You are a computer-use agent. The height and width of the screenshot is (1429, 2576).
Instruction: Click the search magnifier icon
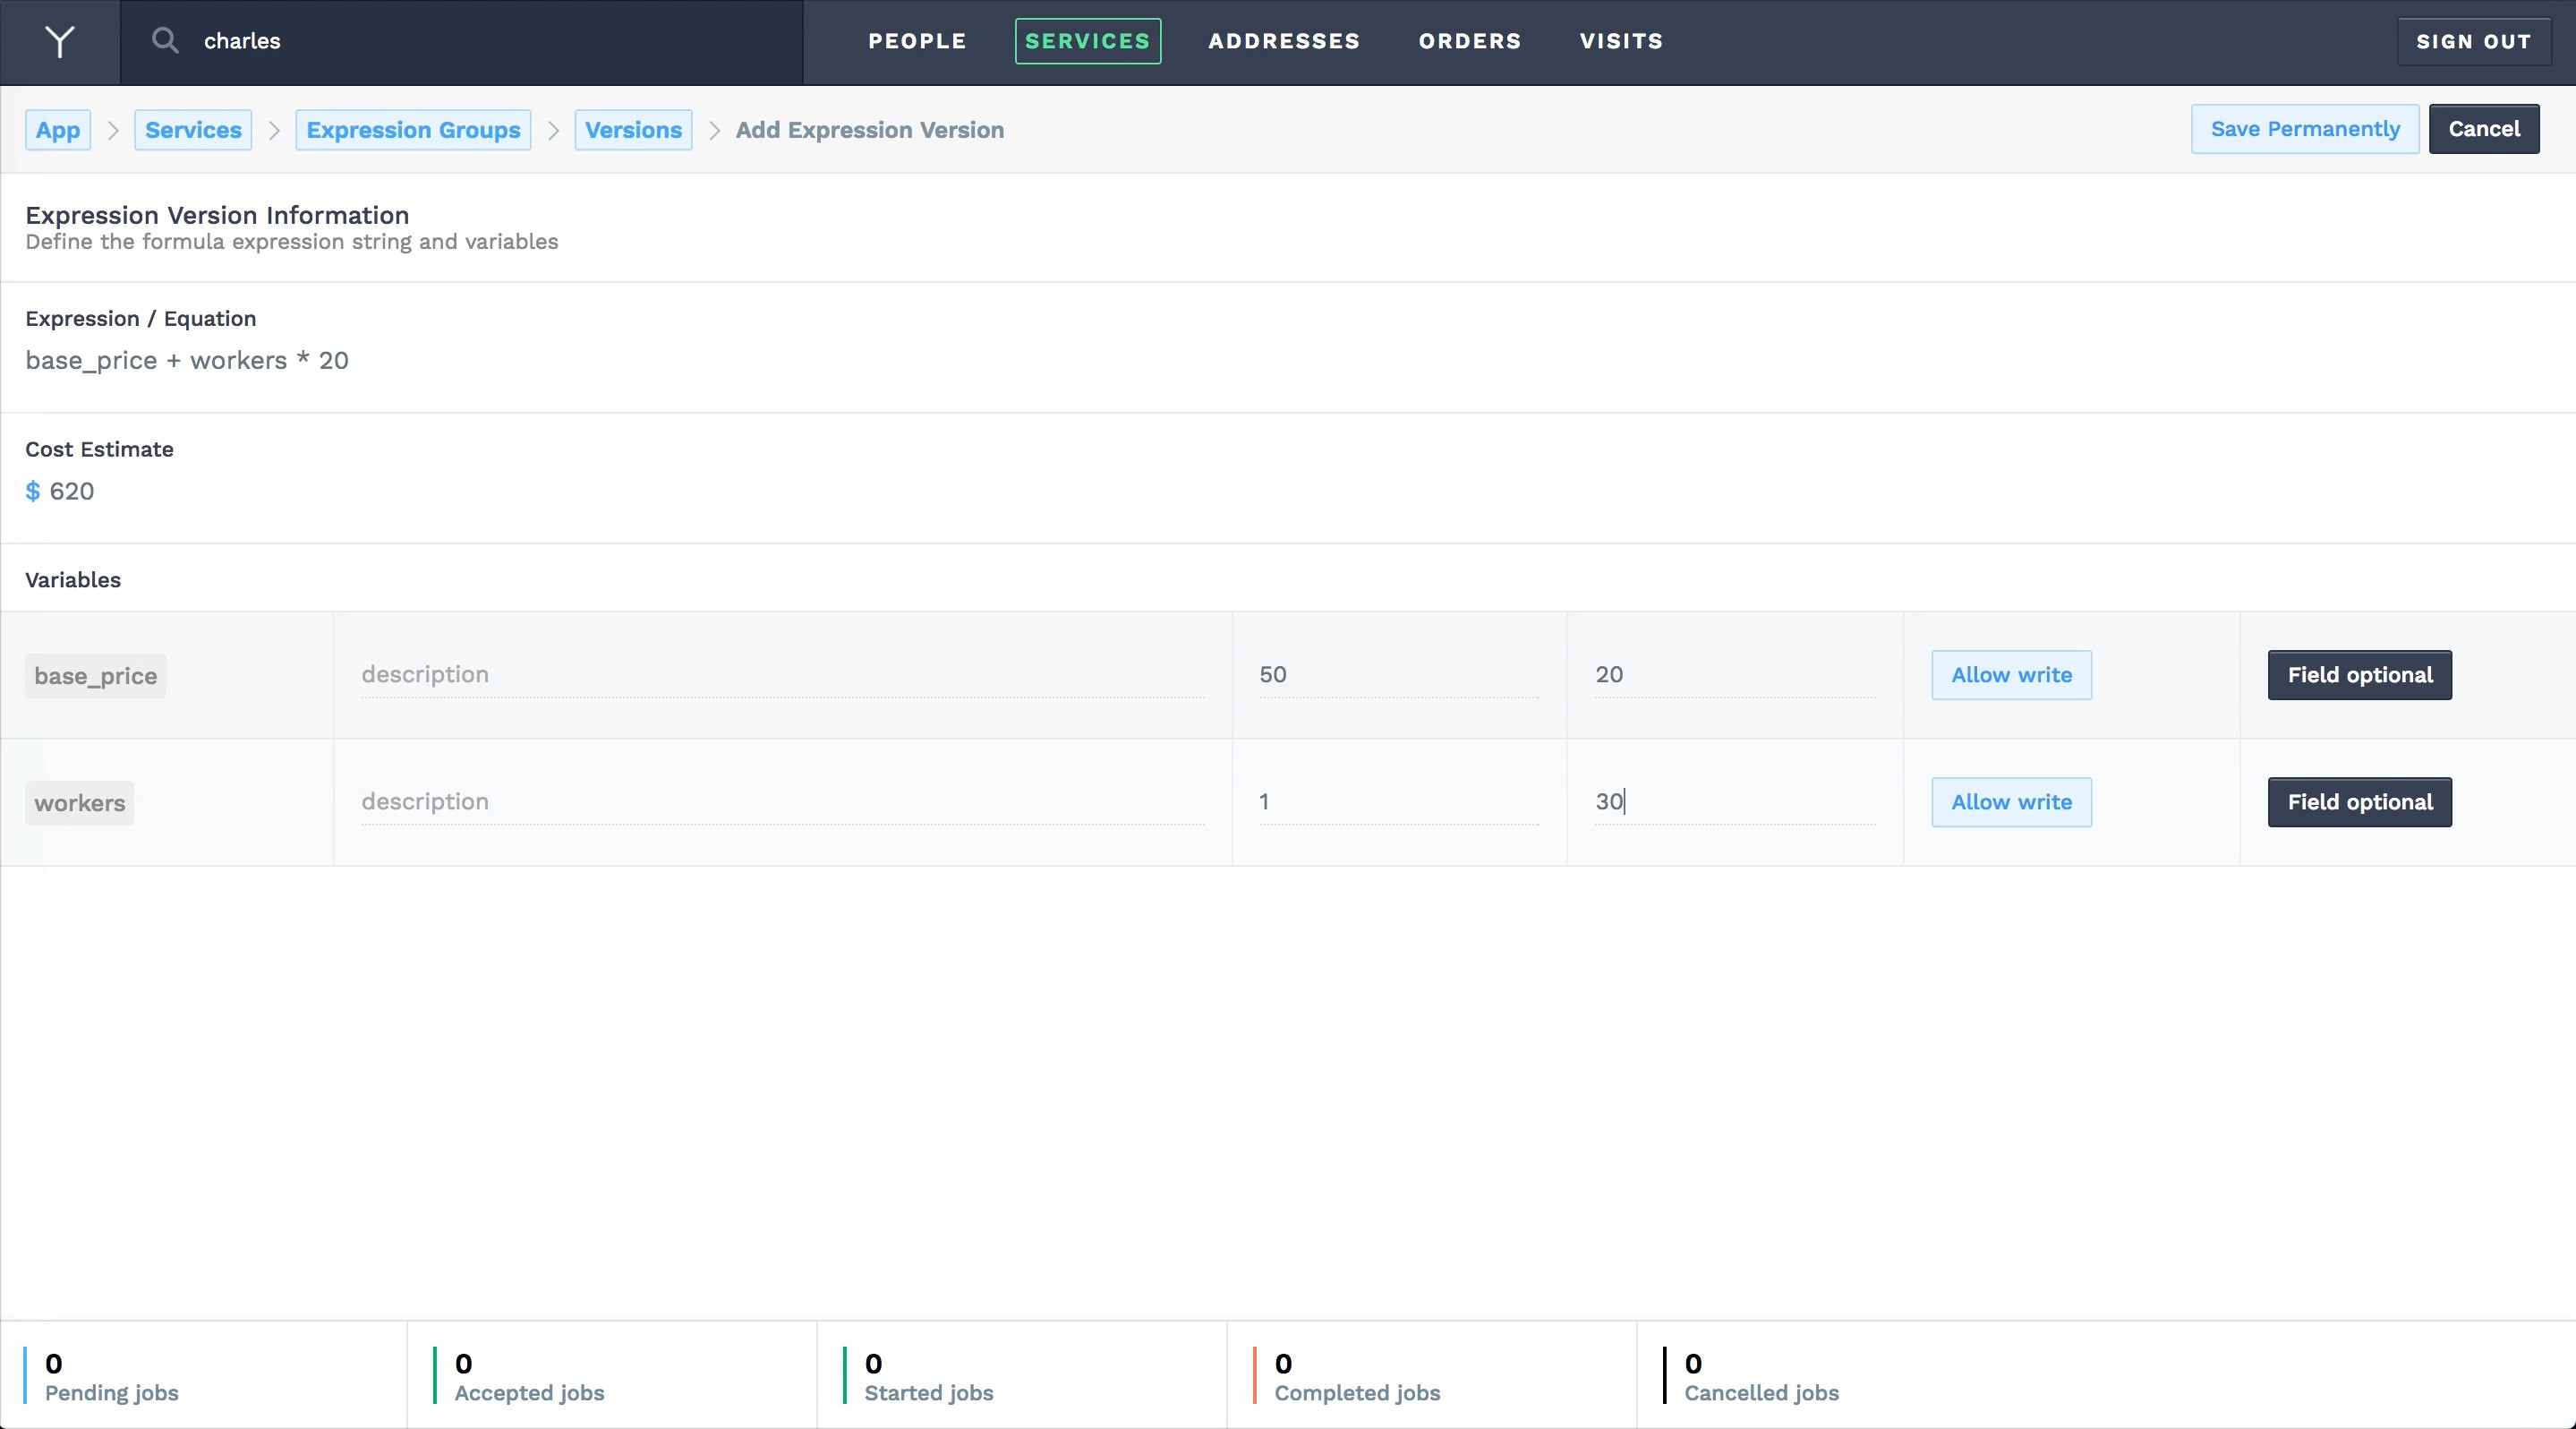(x=165, y=41)
